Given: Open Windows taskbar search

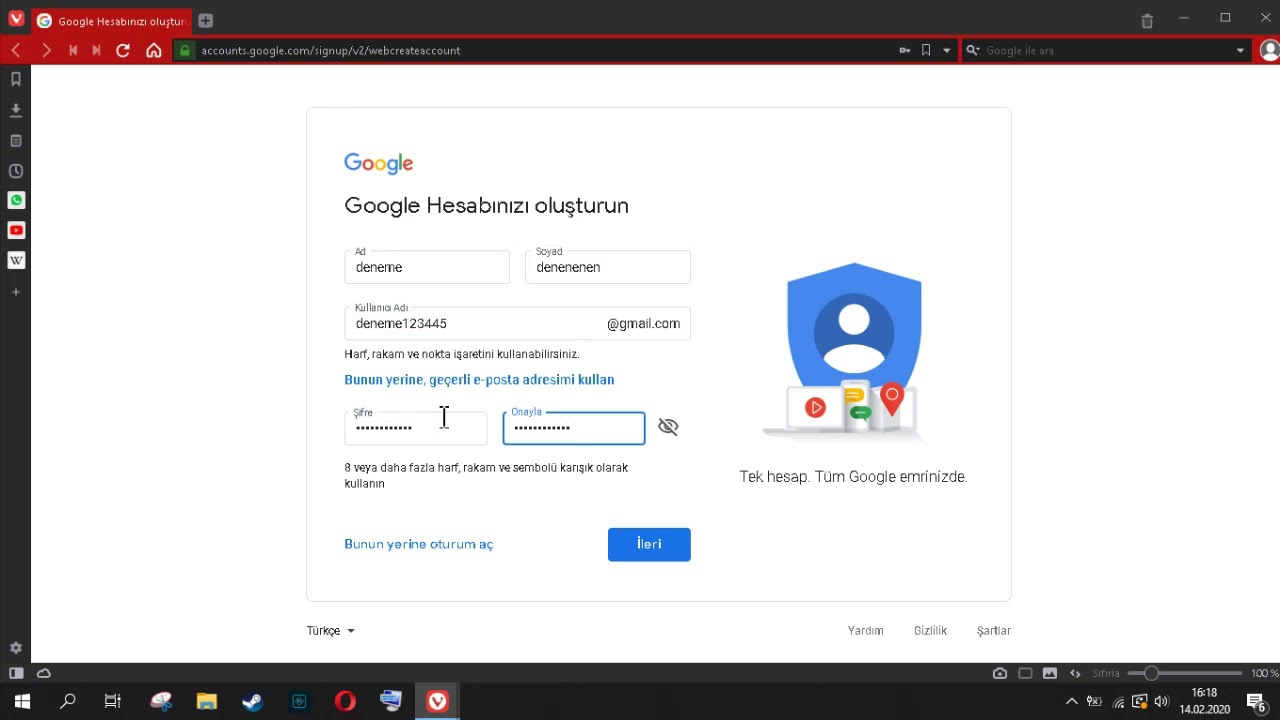Looking at the screenshot, I should [68, 701].
